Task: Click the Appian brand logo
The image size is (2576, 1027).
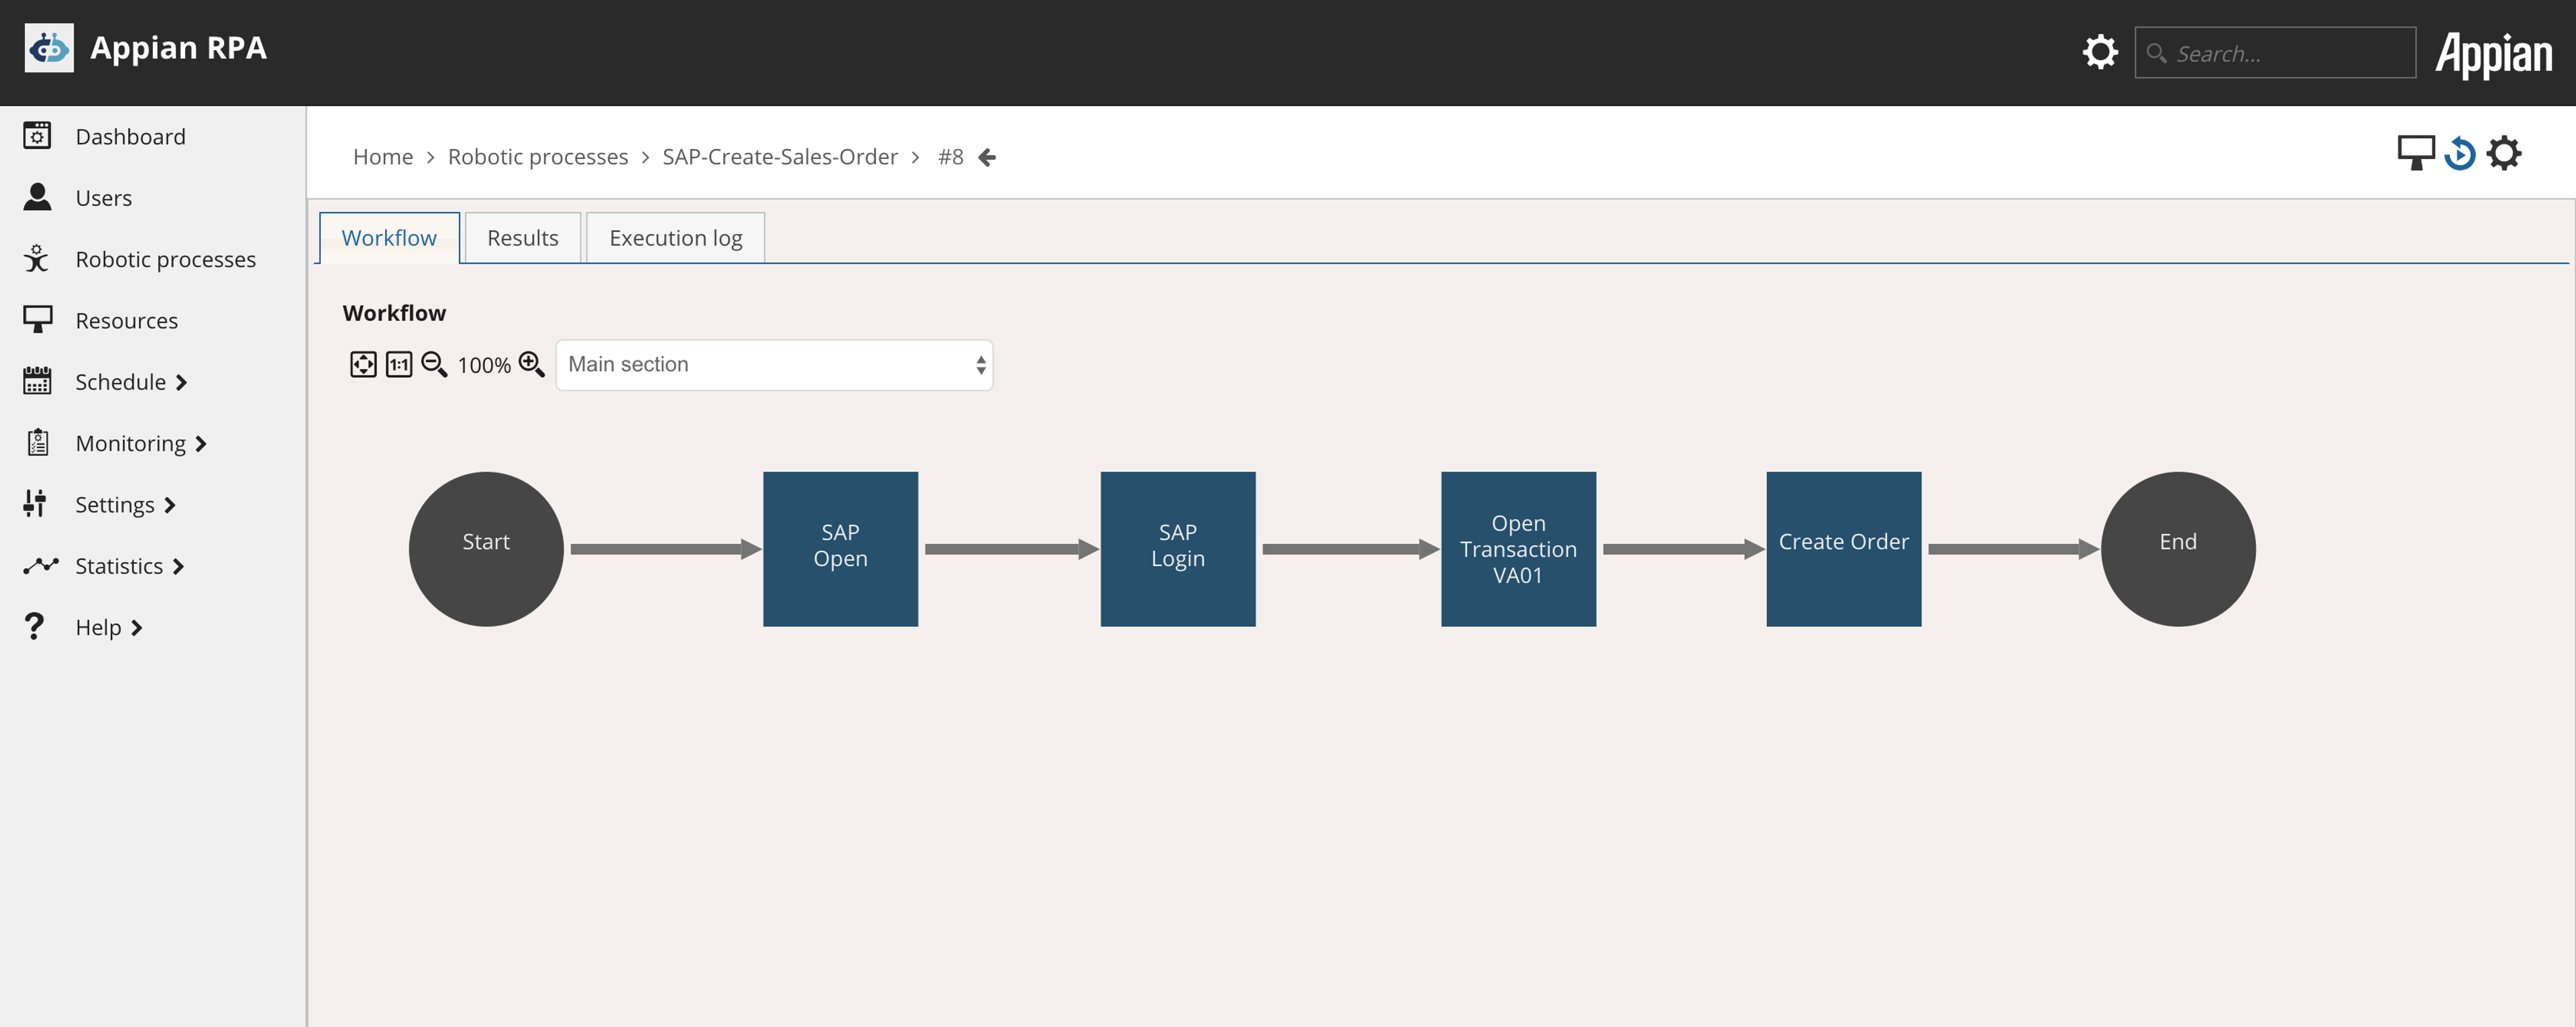Action: [2493, 54]
